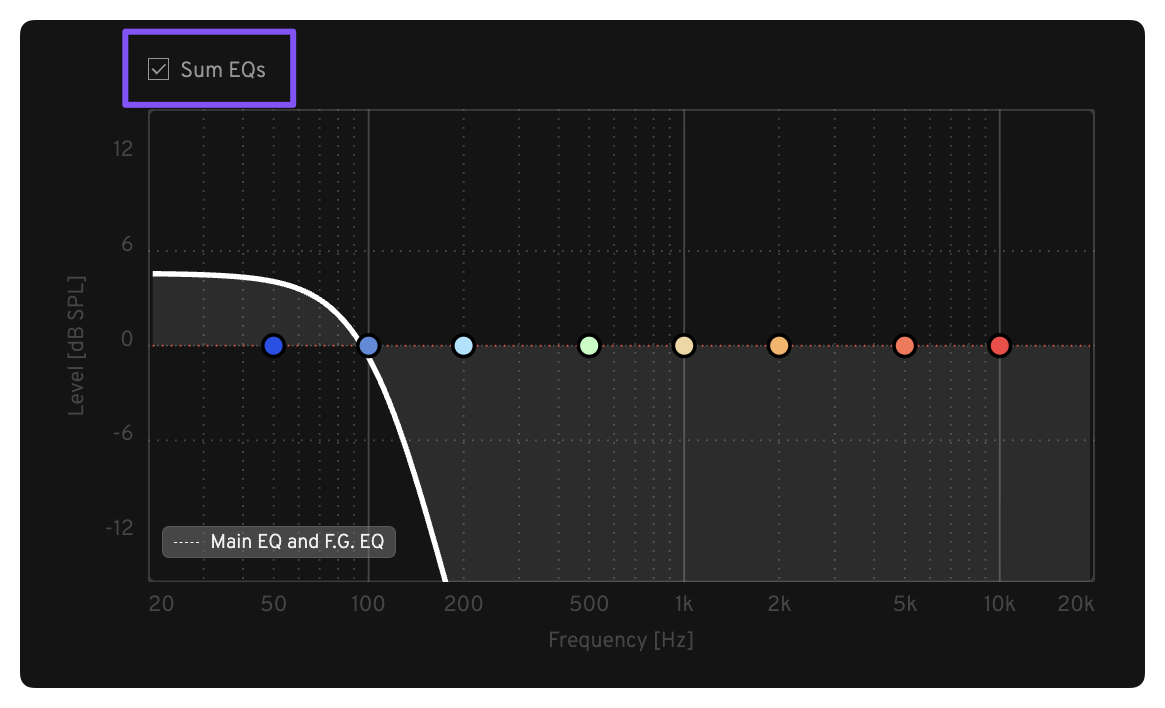Uncheck the Sum EQs checkbox
1165x708 pixels.
coord(158,69)
